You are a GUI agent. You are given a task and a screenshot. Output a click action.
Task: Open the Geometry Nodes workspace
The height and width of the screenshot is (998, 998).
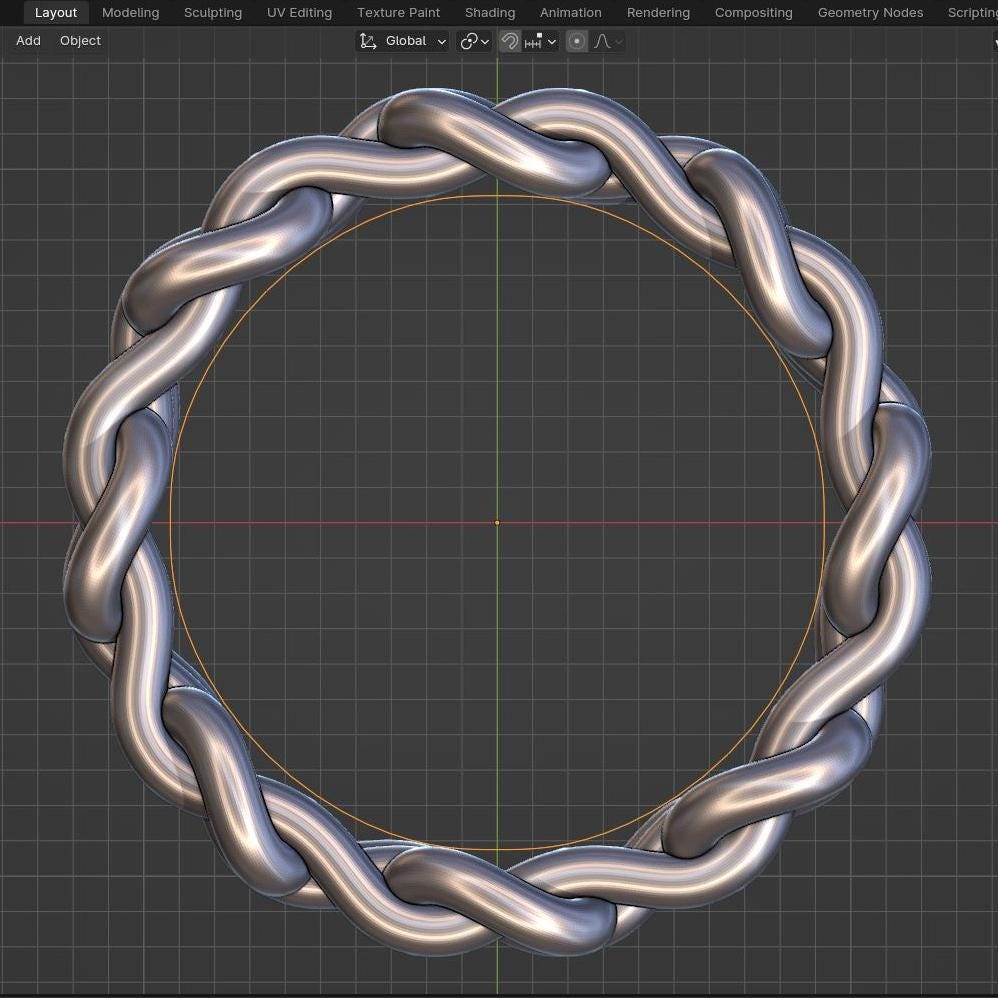pyautogui.click(x=870, y=13)
